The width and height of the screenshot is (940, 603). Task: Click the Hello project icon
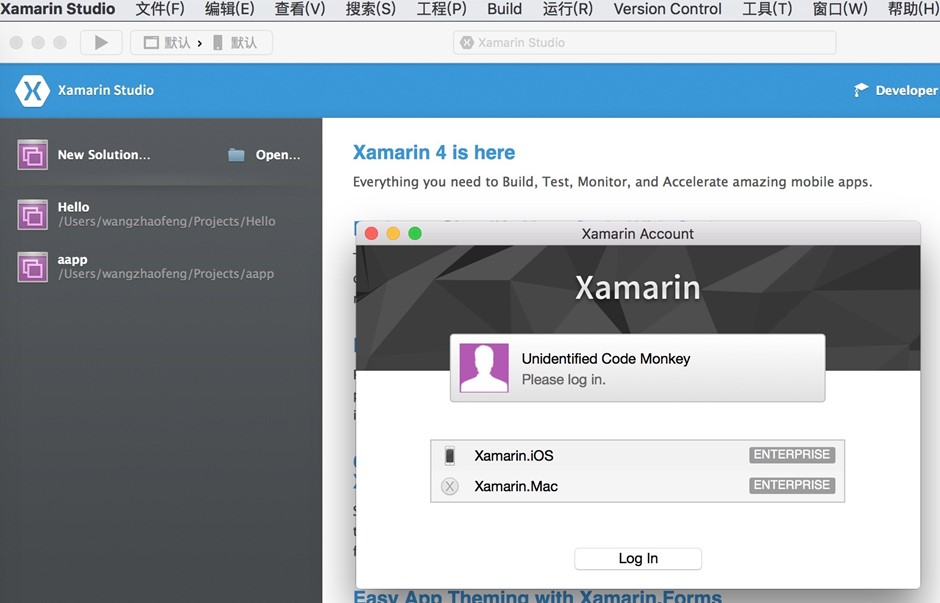[x=32, y=215]
